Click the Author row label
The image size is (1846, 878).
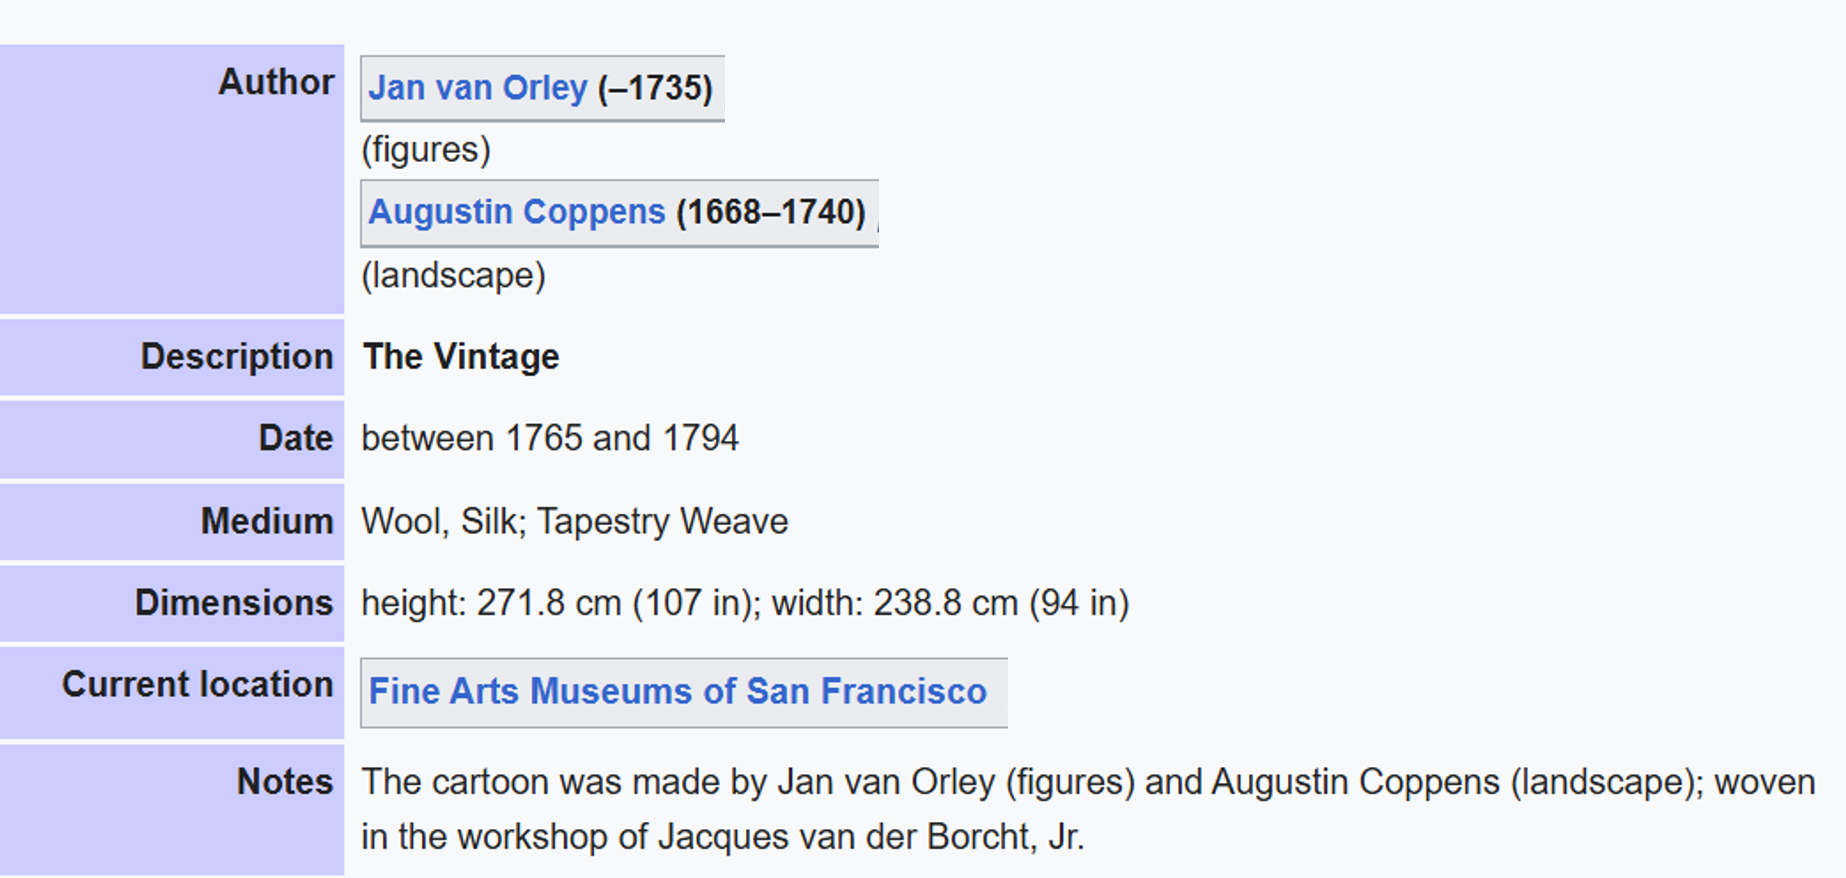click(x=276, y=82)
